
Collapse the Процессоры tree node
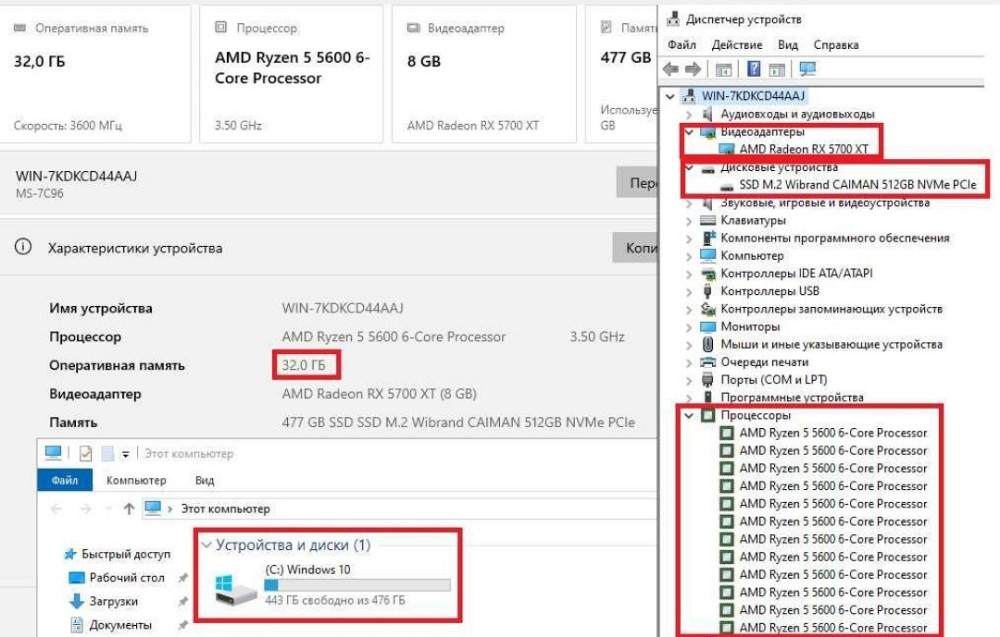pos(689,415)
